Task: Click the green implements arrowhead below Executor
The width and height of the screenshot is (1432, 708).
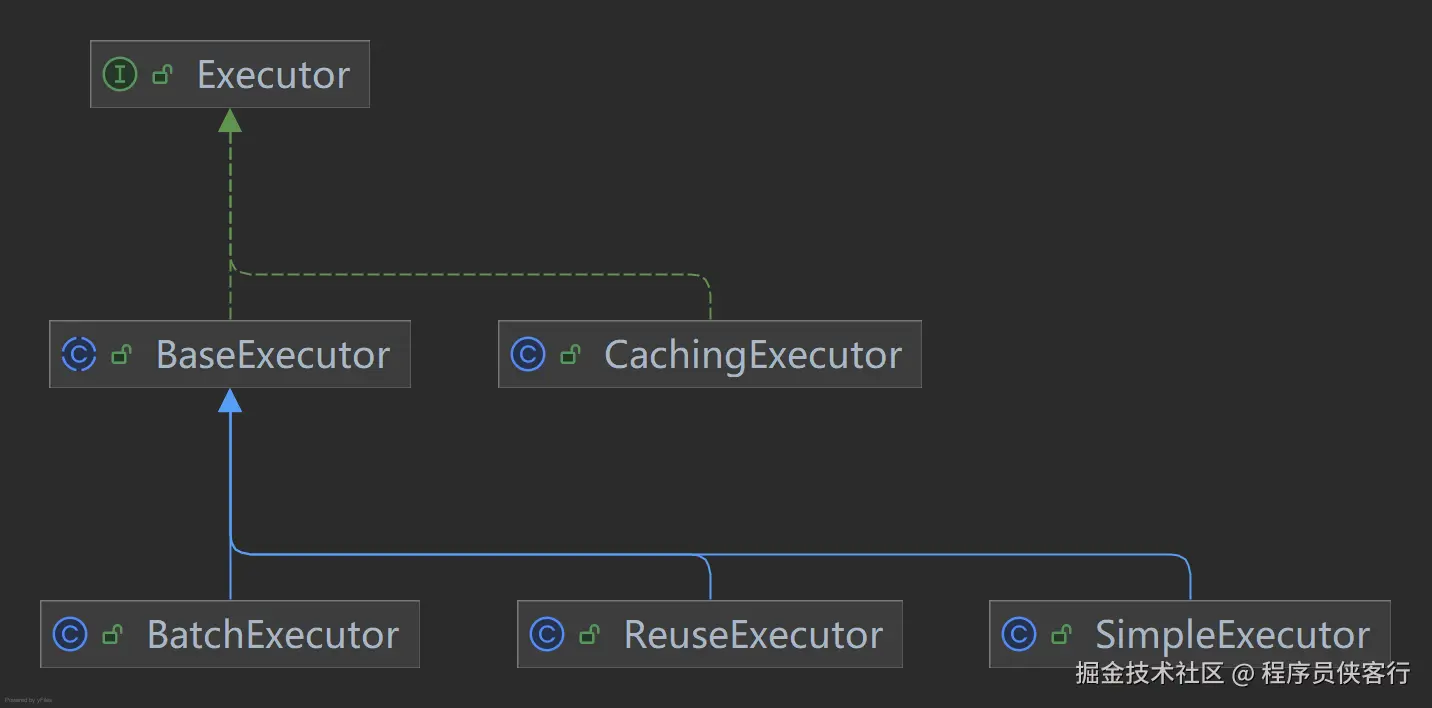Action: point(230,121)
